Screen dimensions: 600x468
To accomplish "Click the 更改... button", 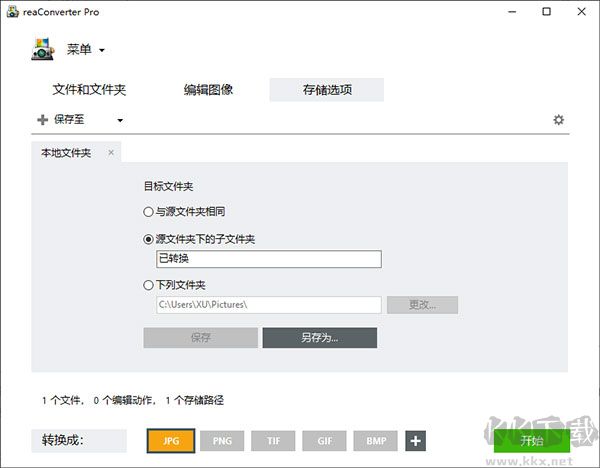I will tap(422, 305).
